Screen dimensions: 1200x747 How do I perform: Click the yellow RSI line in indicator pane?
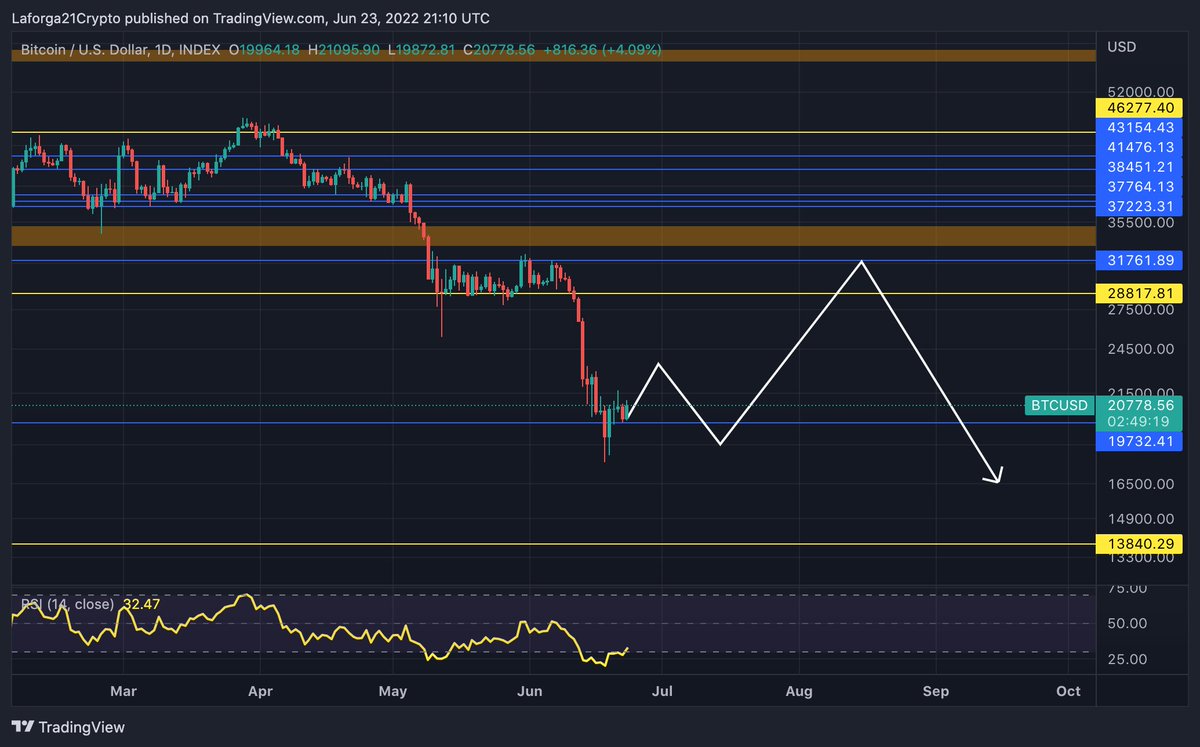pos(320,632)
